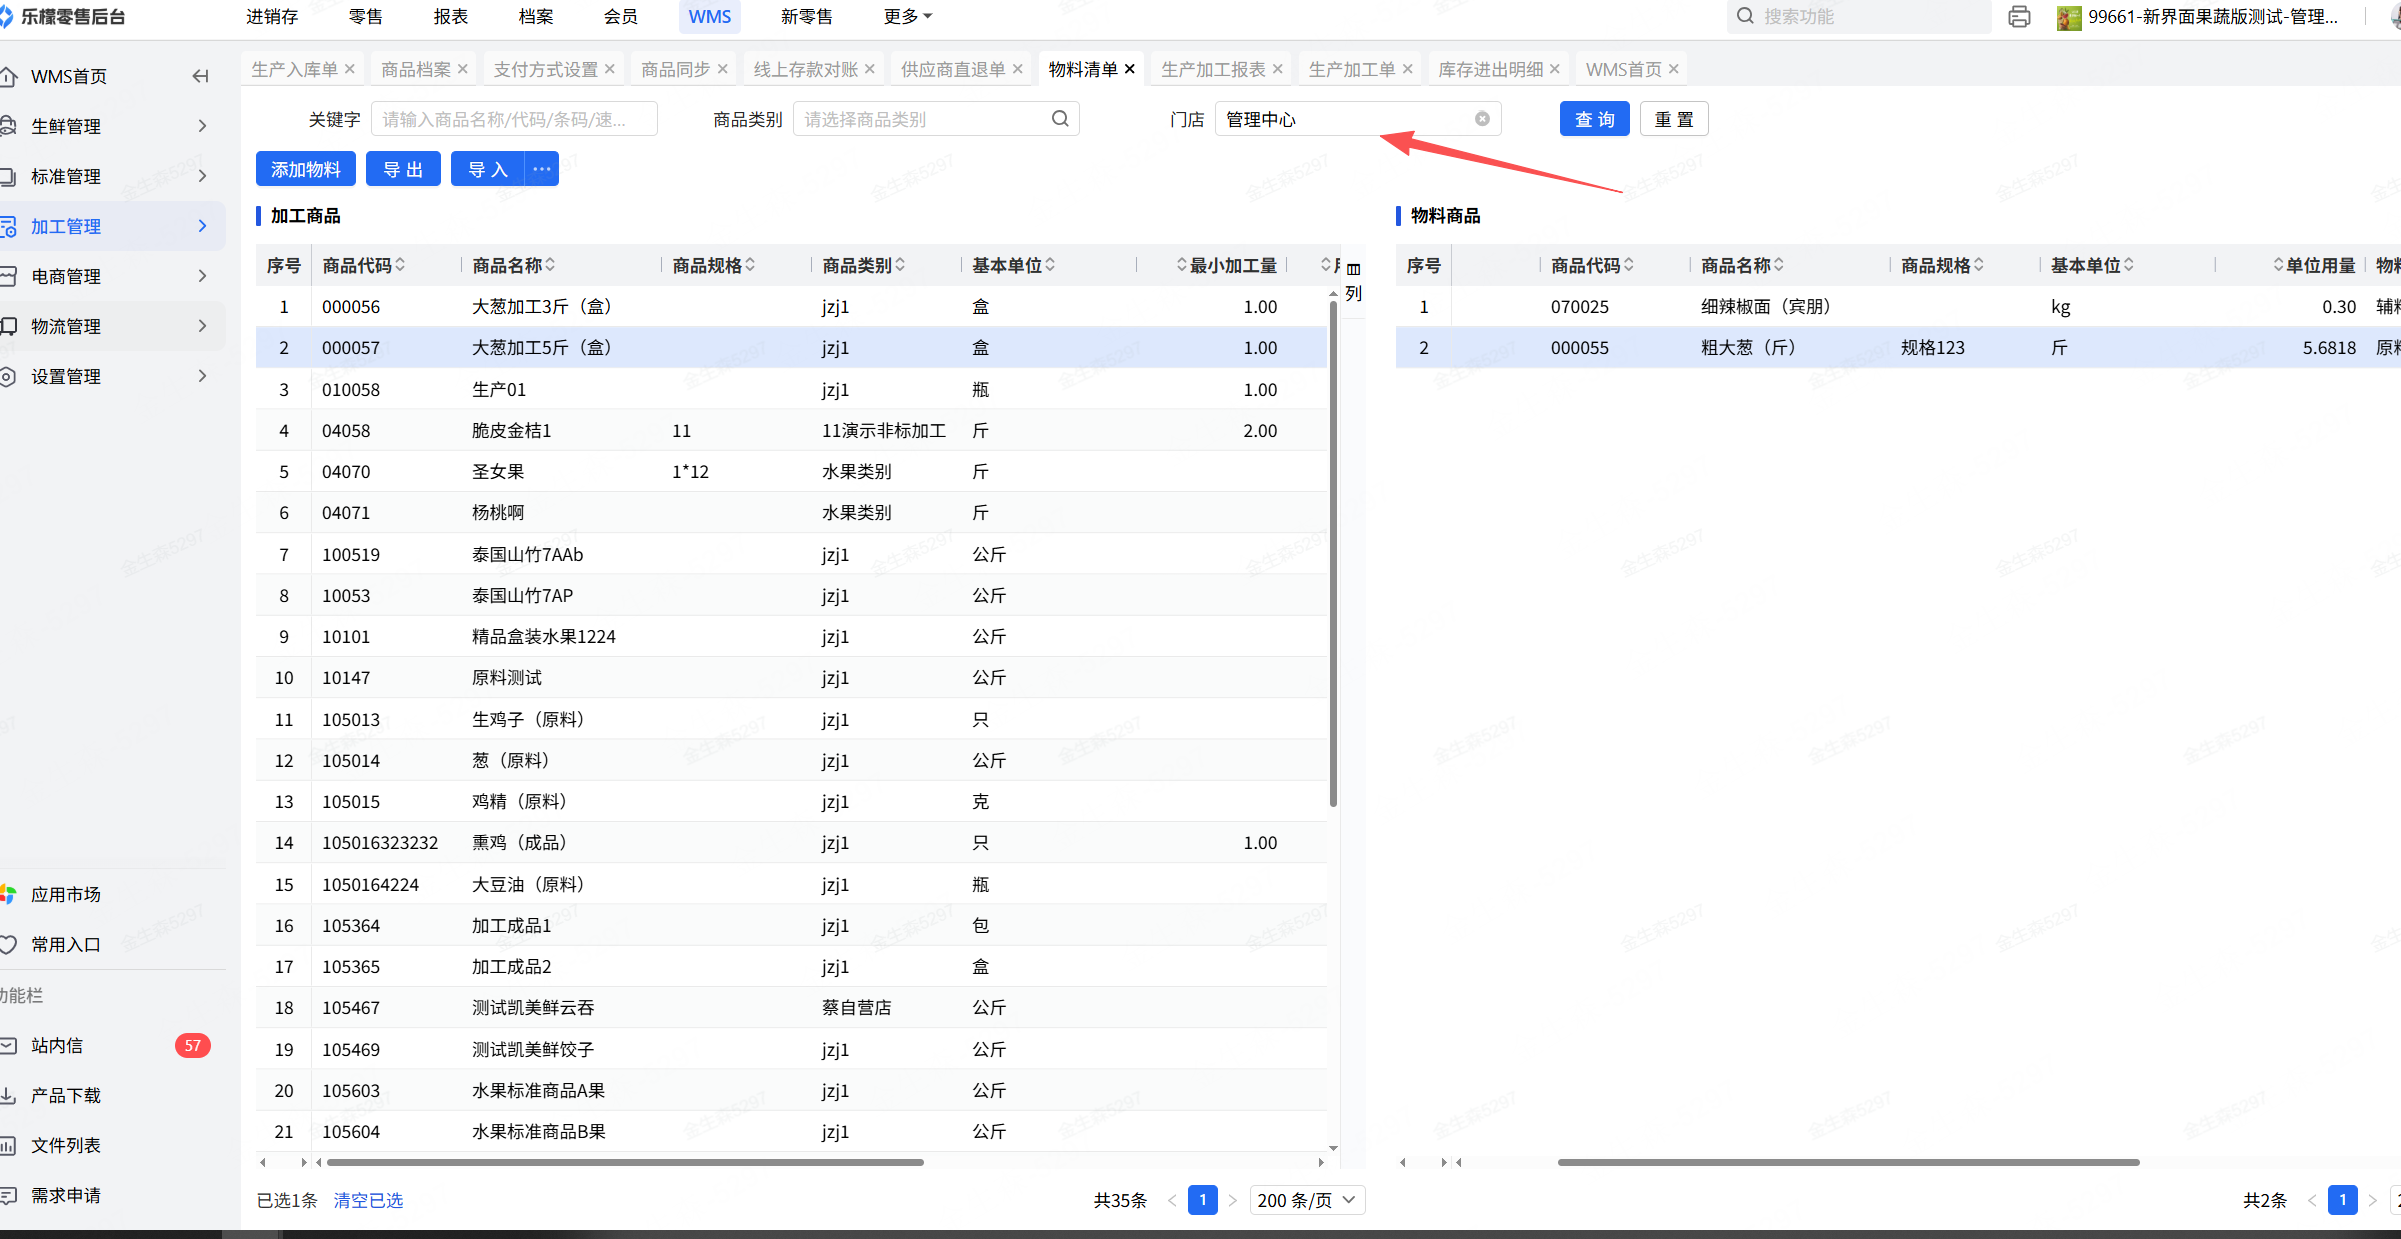Clear the 门店 field with x icon
Viewport: 2401px width, 1239px height.
pos(1482,119)
